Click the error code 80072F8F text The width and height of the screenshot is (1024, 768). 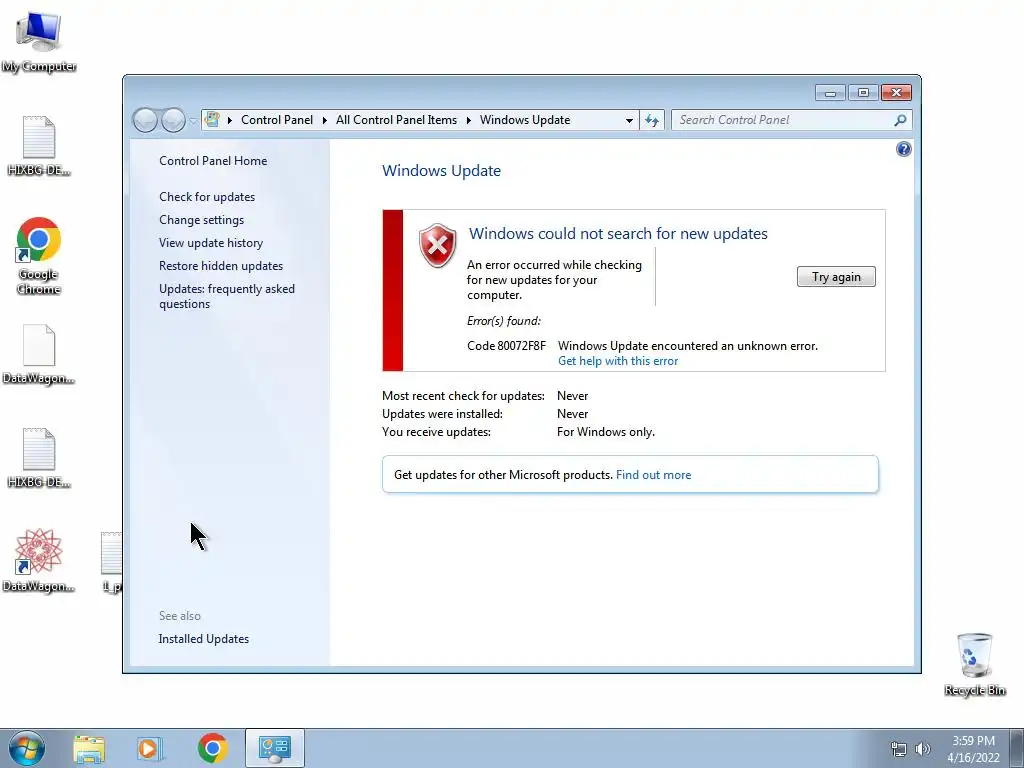click(506, 346)
